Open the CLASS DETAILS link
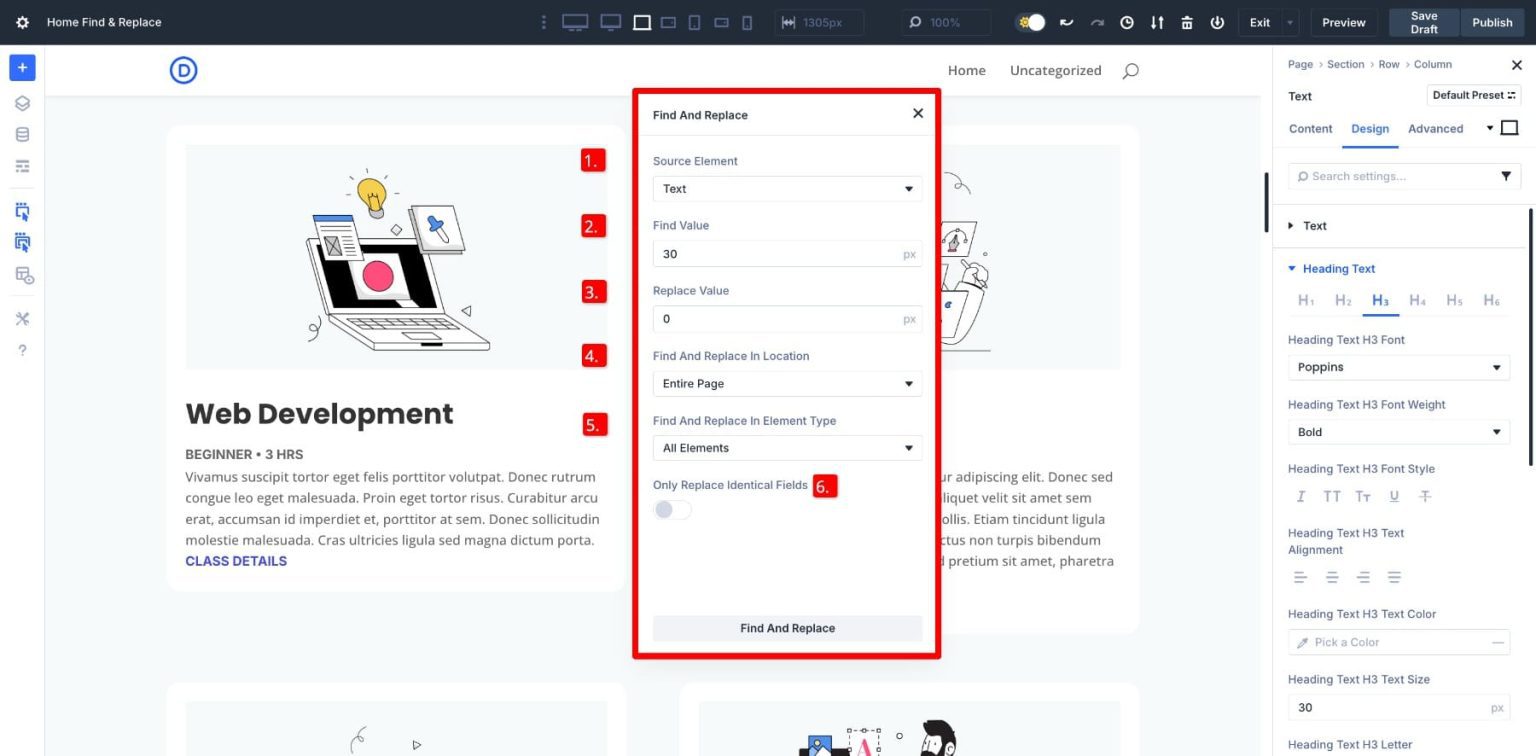The height and width of the screenshot is (756, 1536). 235,561
